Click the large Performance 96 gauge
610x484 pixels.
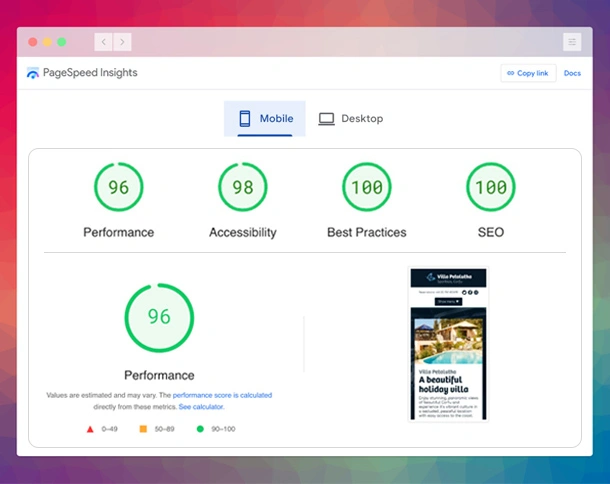point(159,317)
